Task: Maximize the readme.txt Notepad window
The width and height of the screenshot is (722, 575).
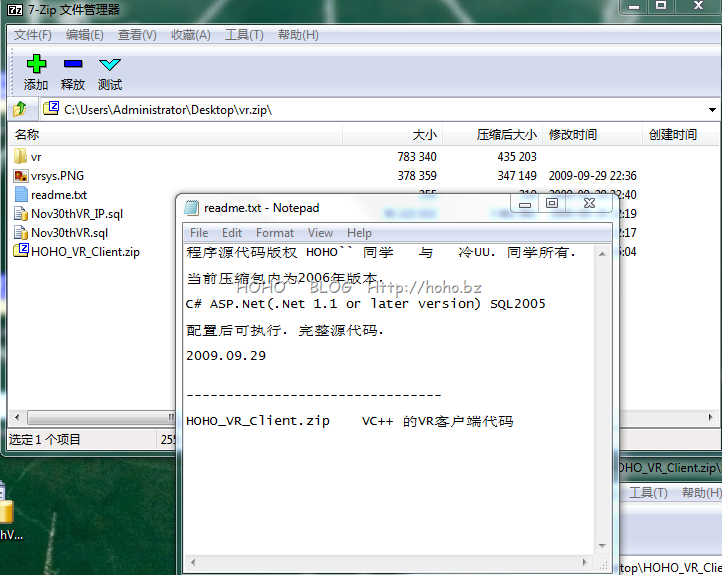Action: pos(552,203)
